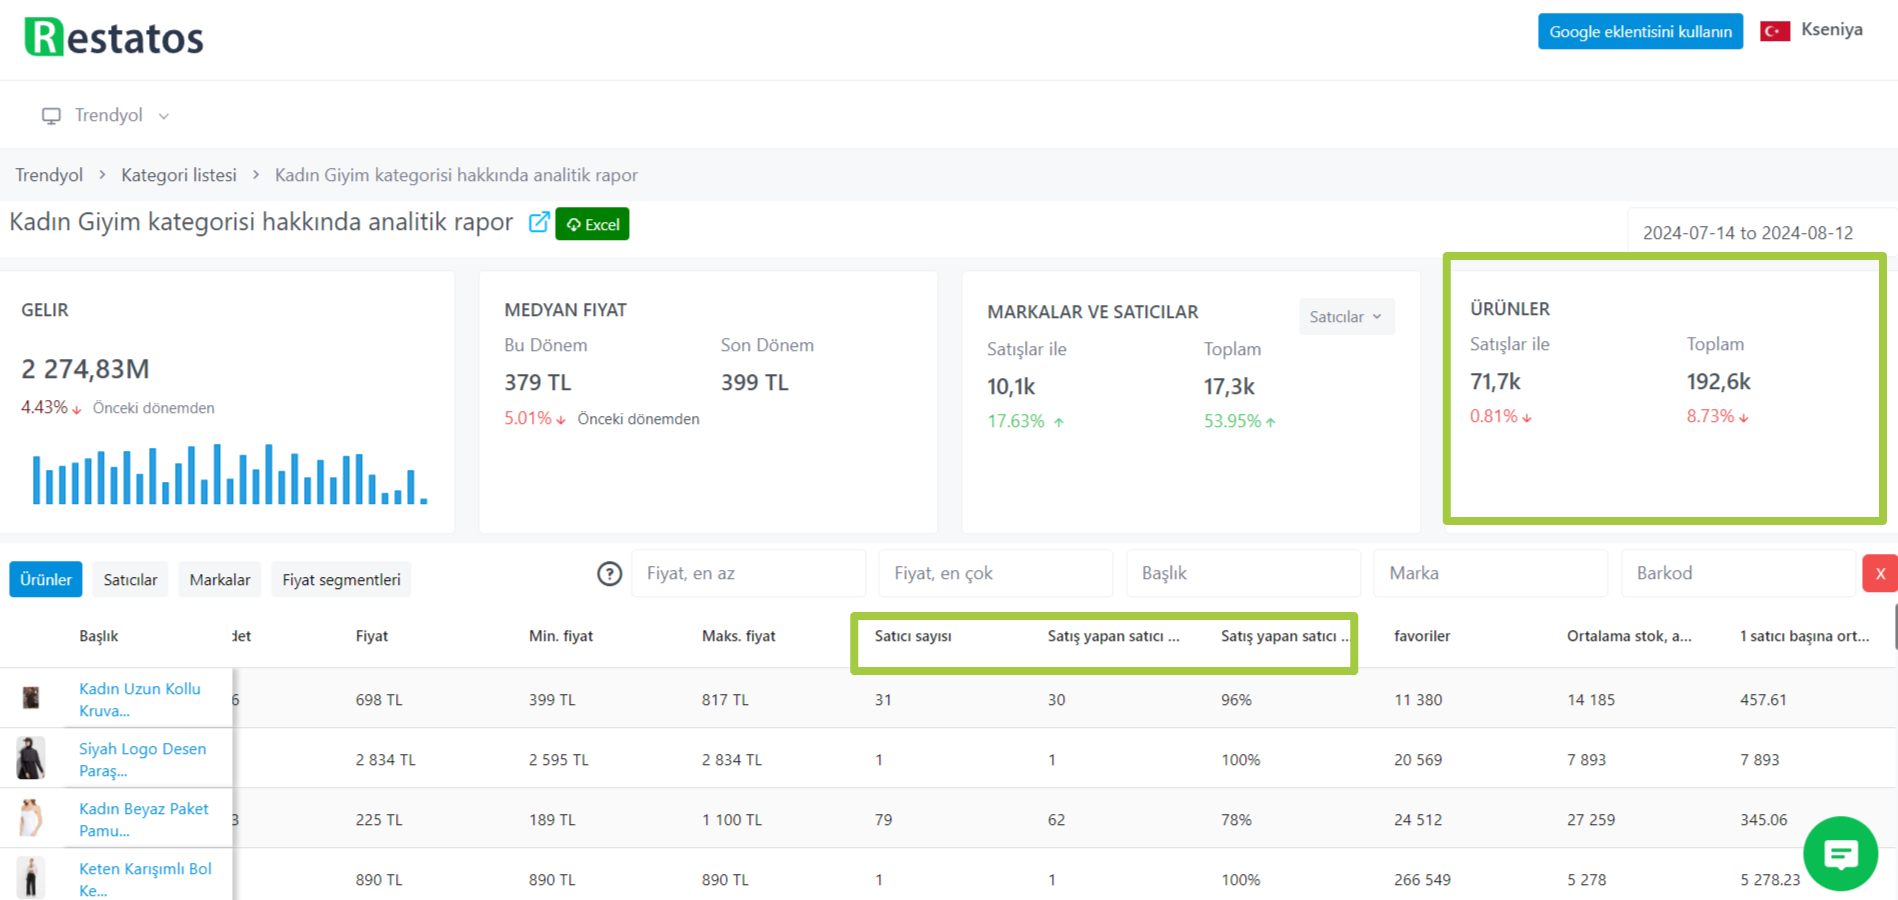Download report via Excel button

point(592,224)
